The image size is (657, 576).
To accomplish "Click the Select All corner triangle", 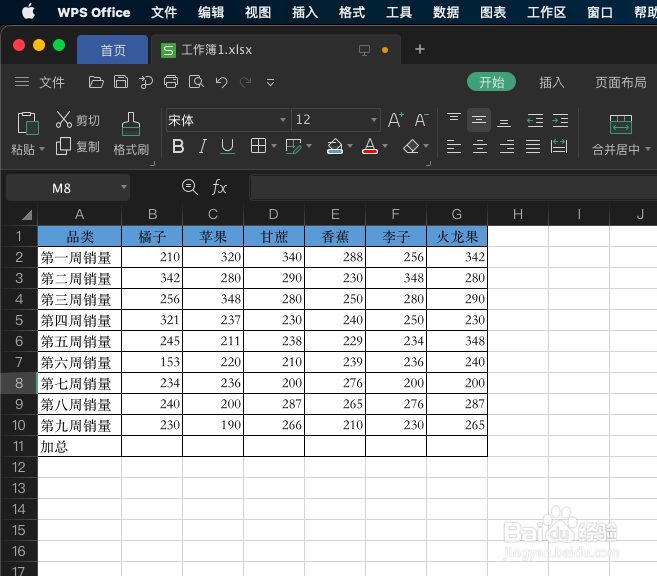I will 27,215.
